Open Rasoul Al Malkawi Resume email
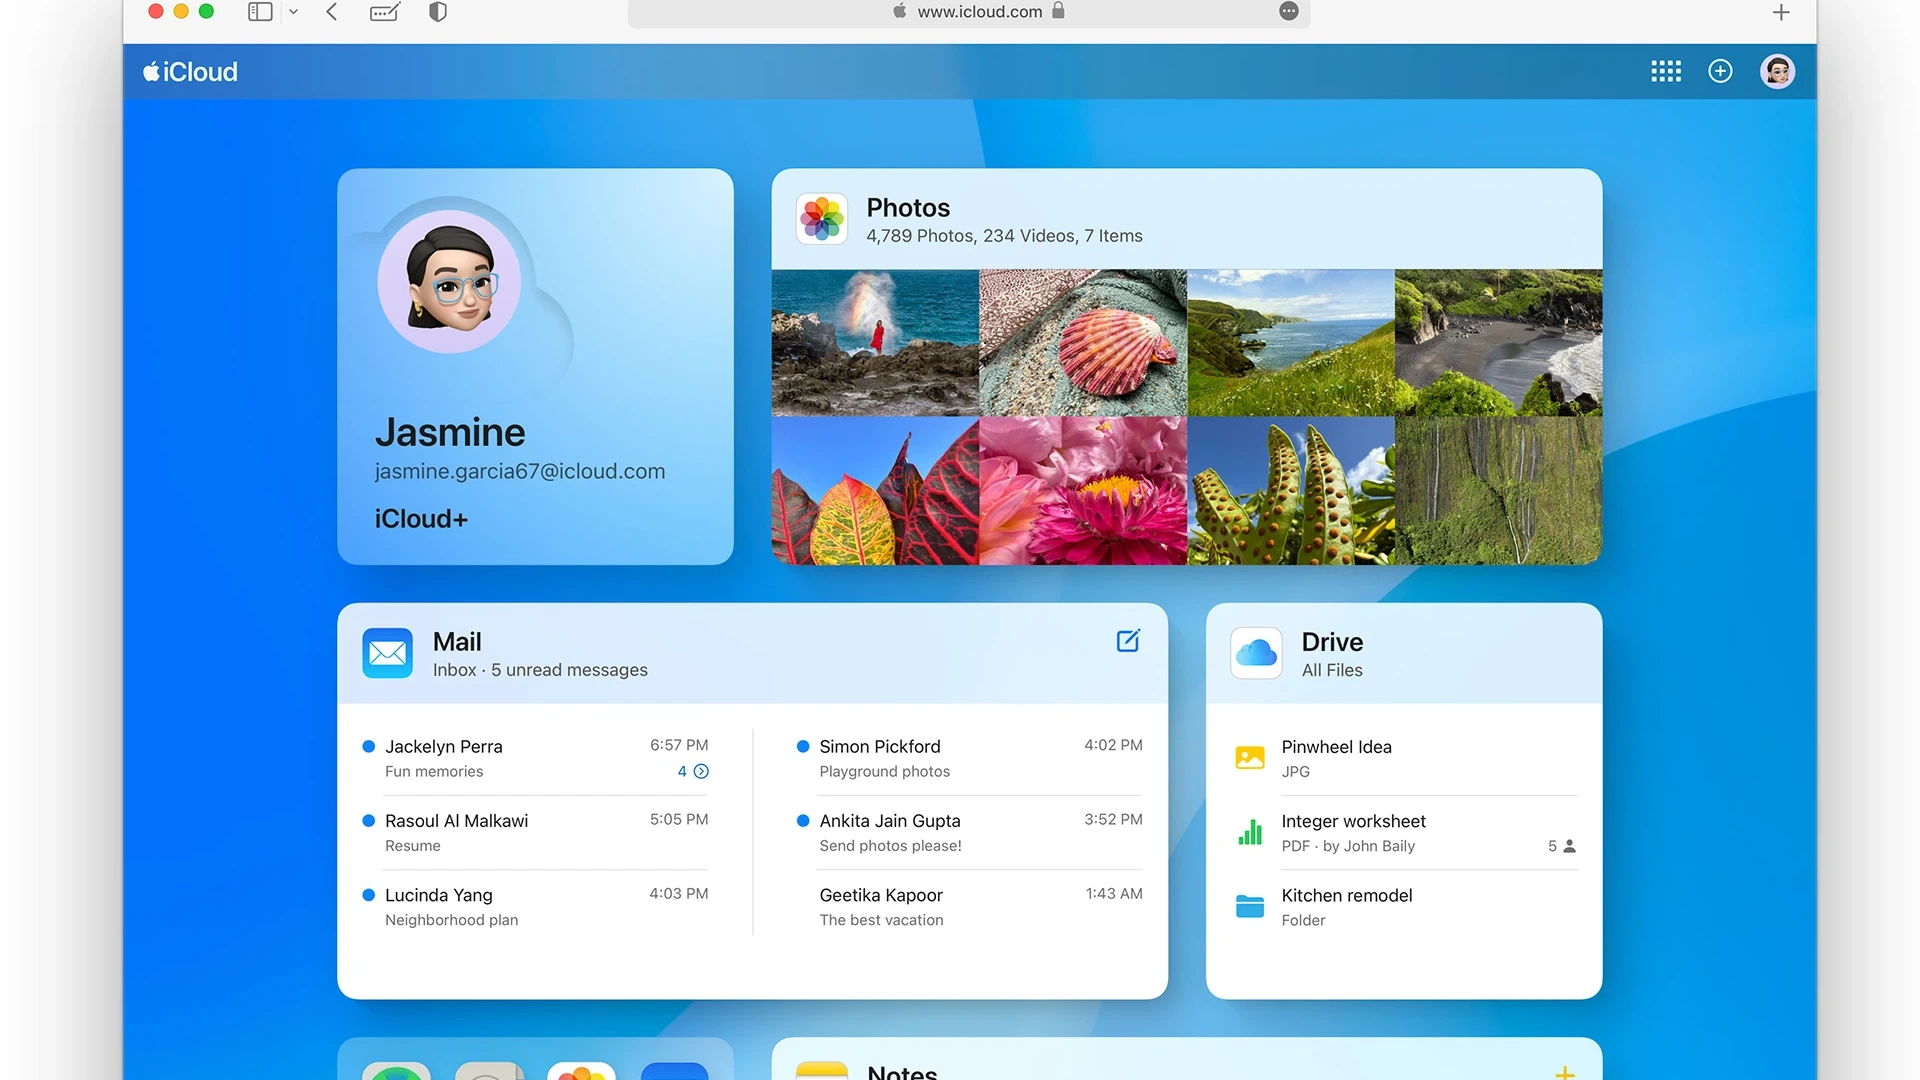 pyautogui.click(x=535, y=833)
